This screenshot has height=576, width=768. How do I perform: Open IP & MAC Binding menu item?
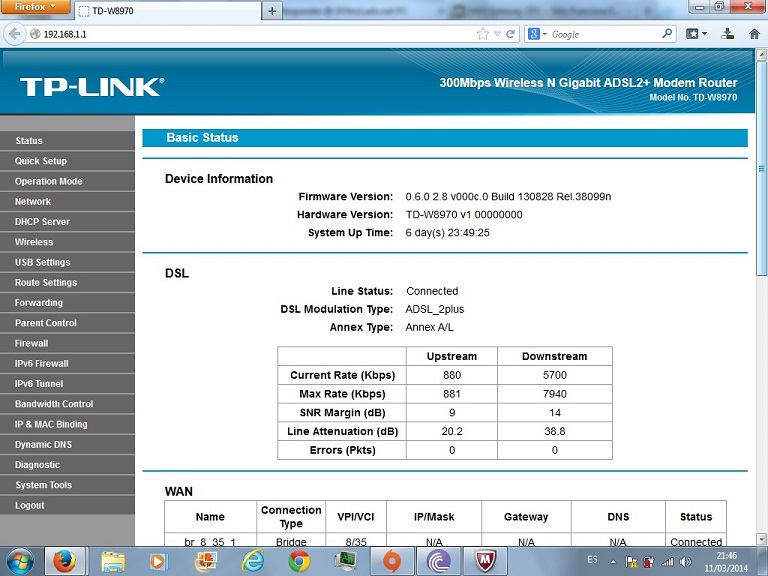coord(67,424)
